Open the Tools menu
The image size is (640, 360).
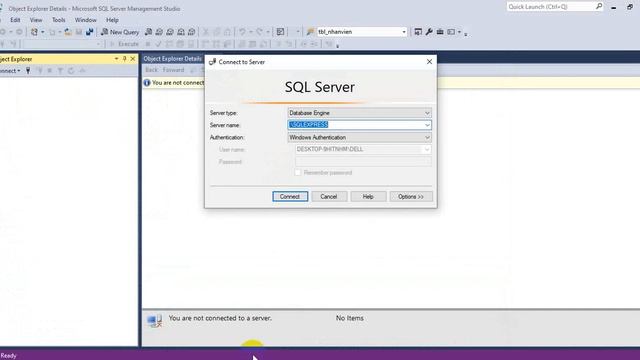(58, 20)
